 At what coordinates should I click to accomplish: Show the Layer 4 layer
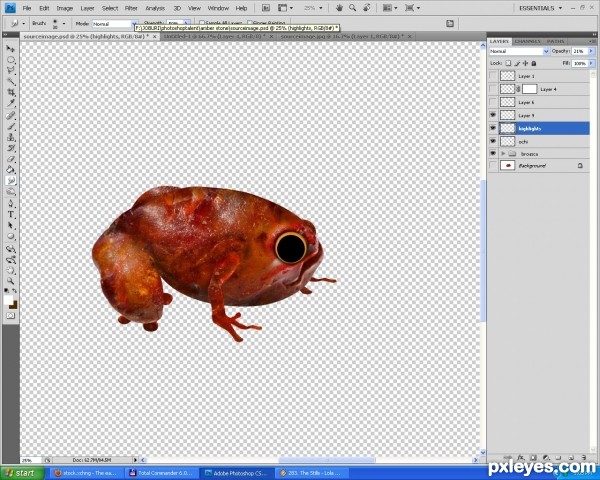pyautogui.click(x=493, y=89)
